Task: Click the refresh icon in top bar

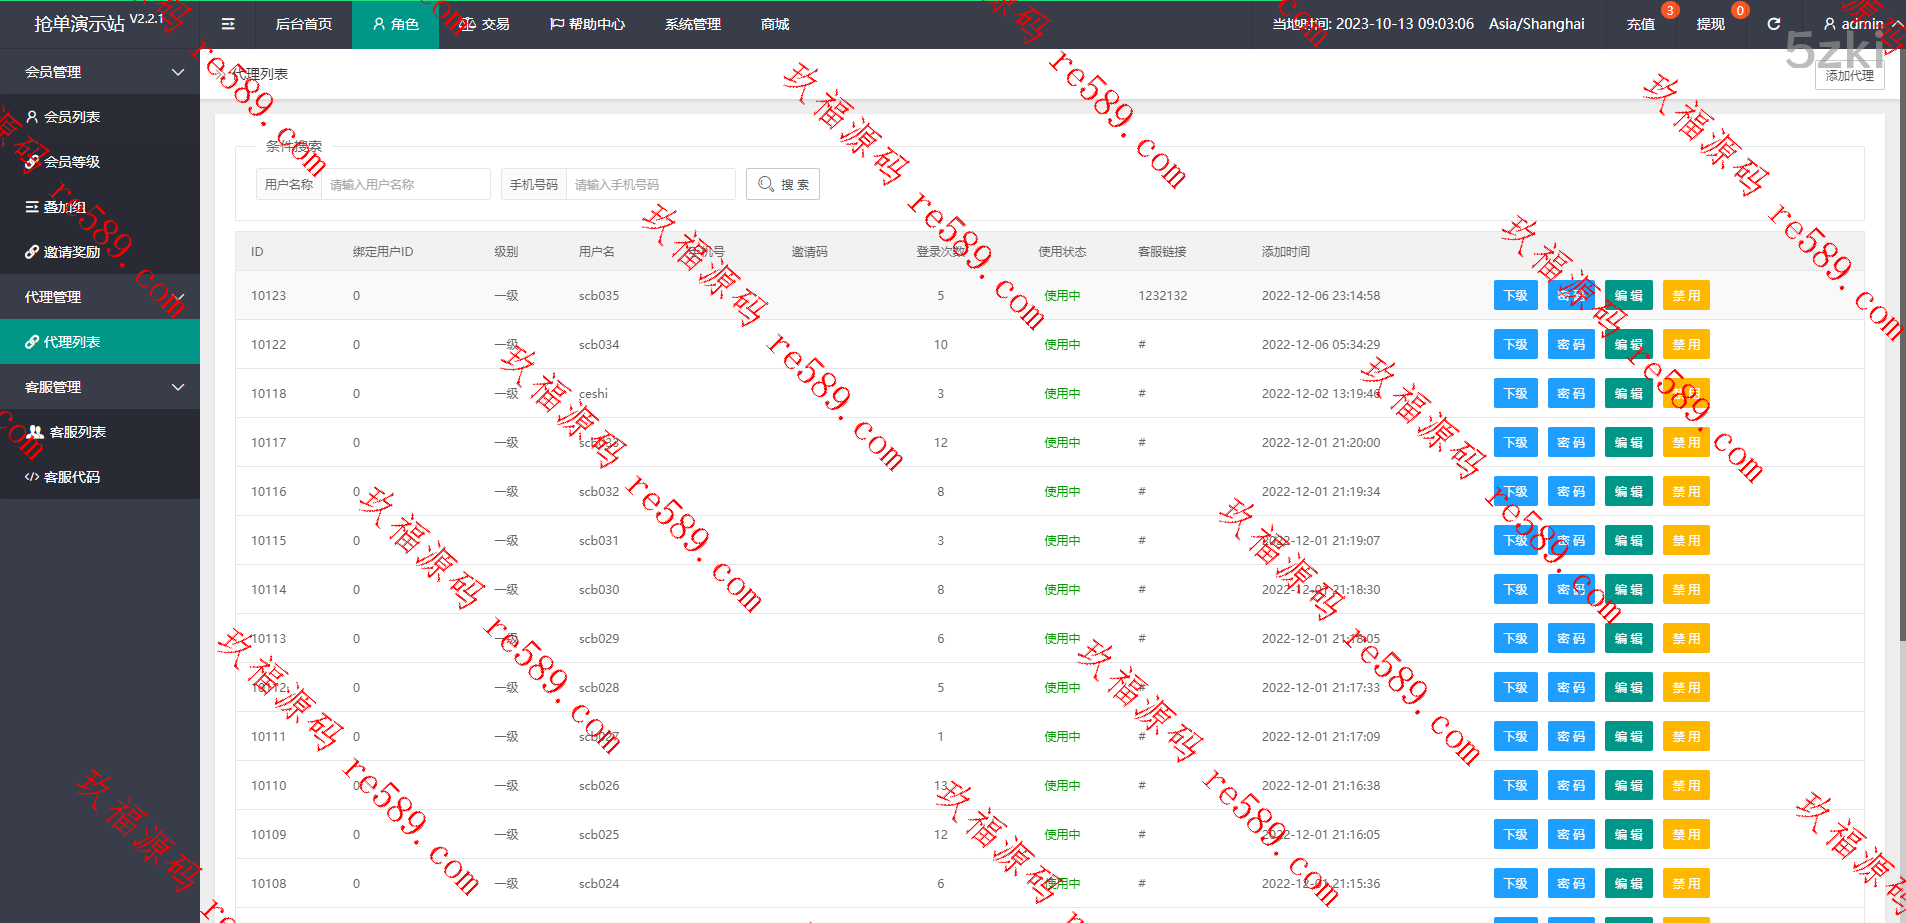Action: coord(1773,24)
